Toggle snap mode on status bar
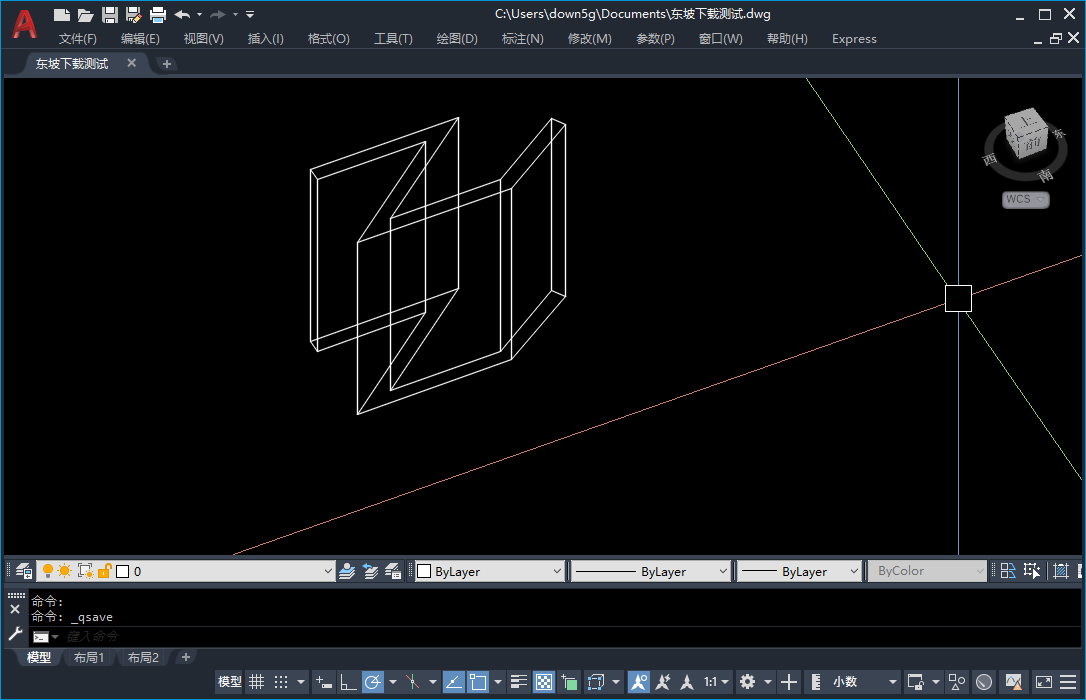Image resolution: width=1086 pixels, height=700 pixels. pyautogui.click(x=280, y=681)
